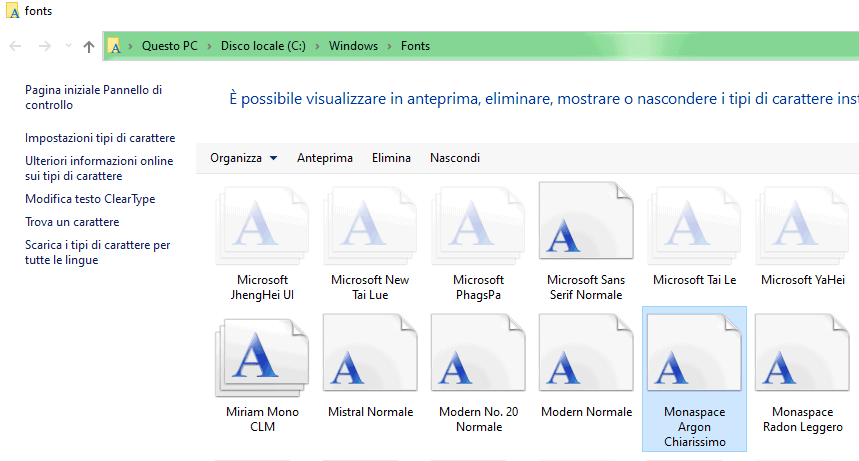
Task: Select the Microsoft JhengHei UI font icon
Action: 262,226
